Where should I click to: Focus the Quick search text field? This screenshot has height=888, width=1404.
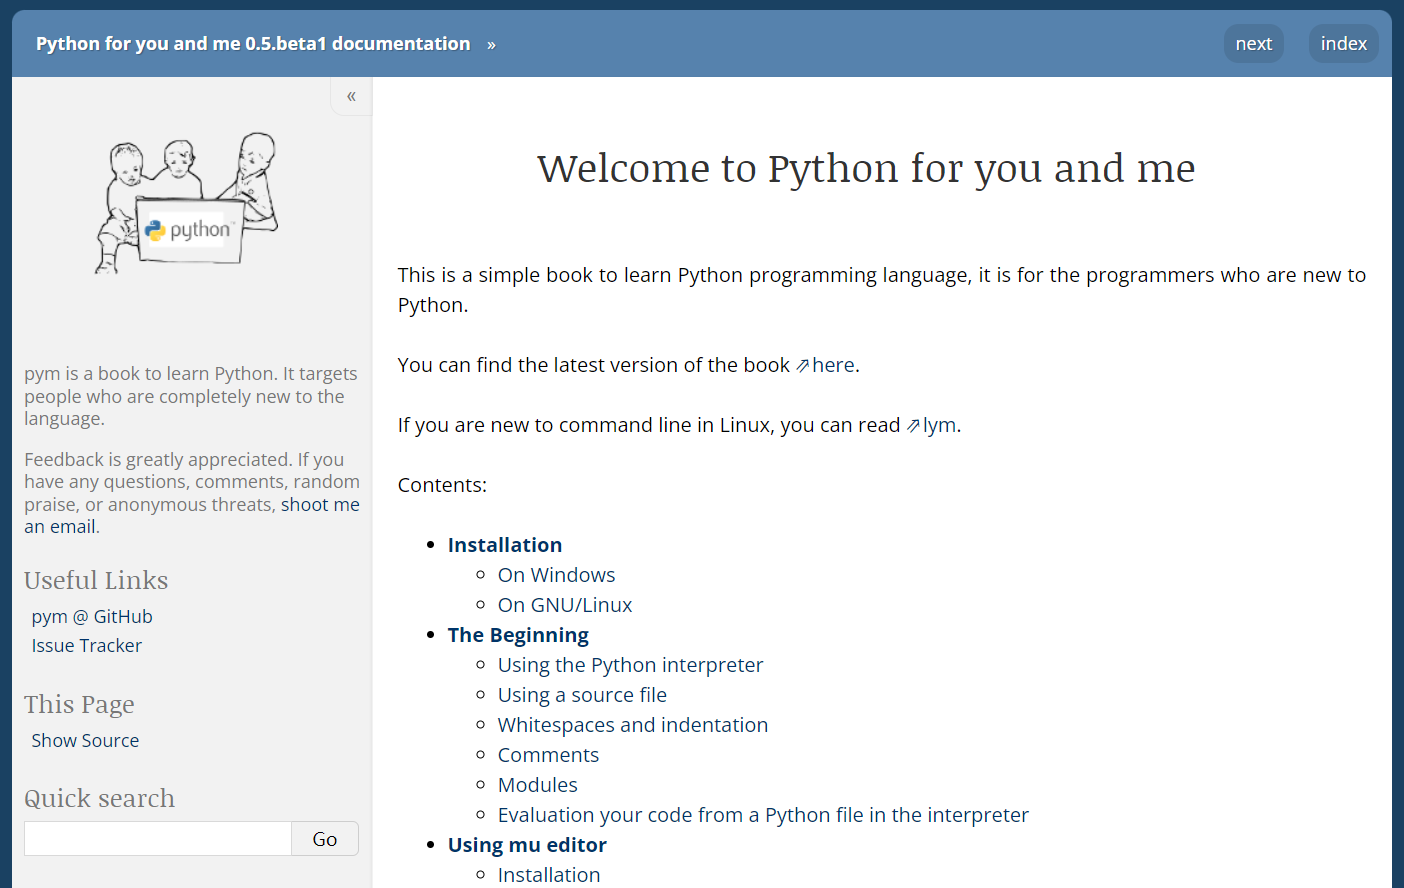pyautogui.click(x=158, y=839)
